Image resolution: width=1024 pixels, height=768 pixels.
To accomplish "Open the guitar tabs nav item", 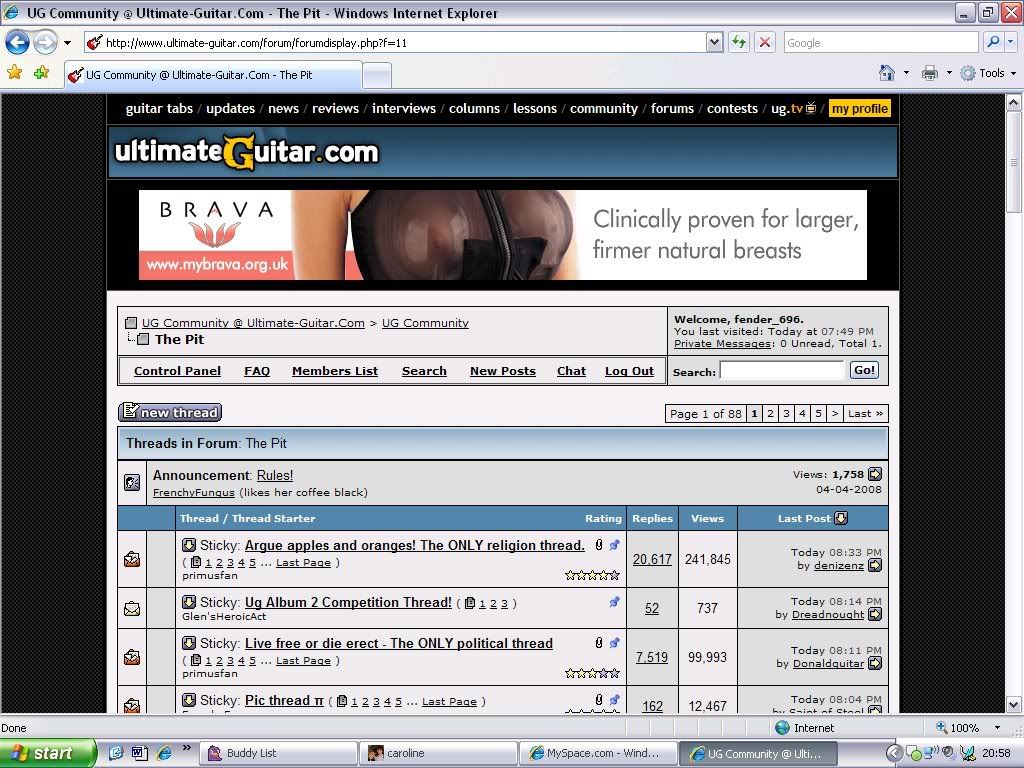I will pos(159,108).
